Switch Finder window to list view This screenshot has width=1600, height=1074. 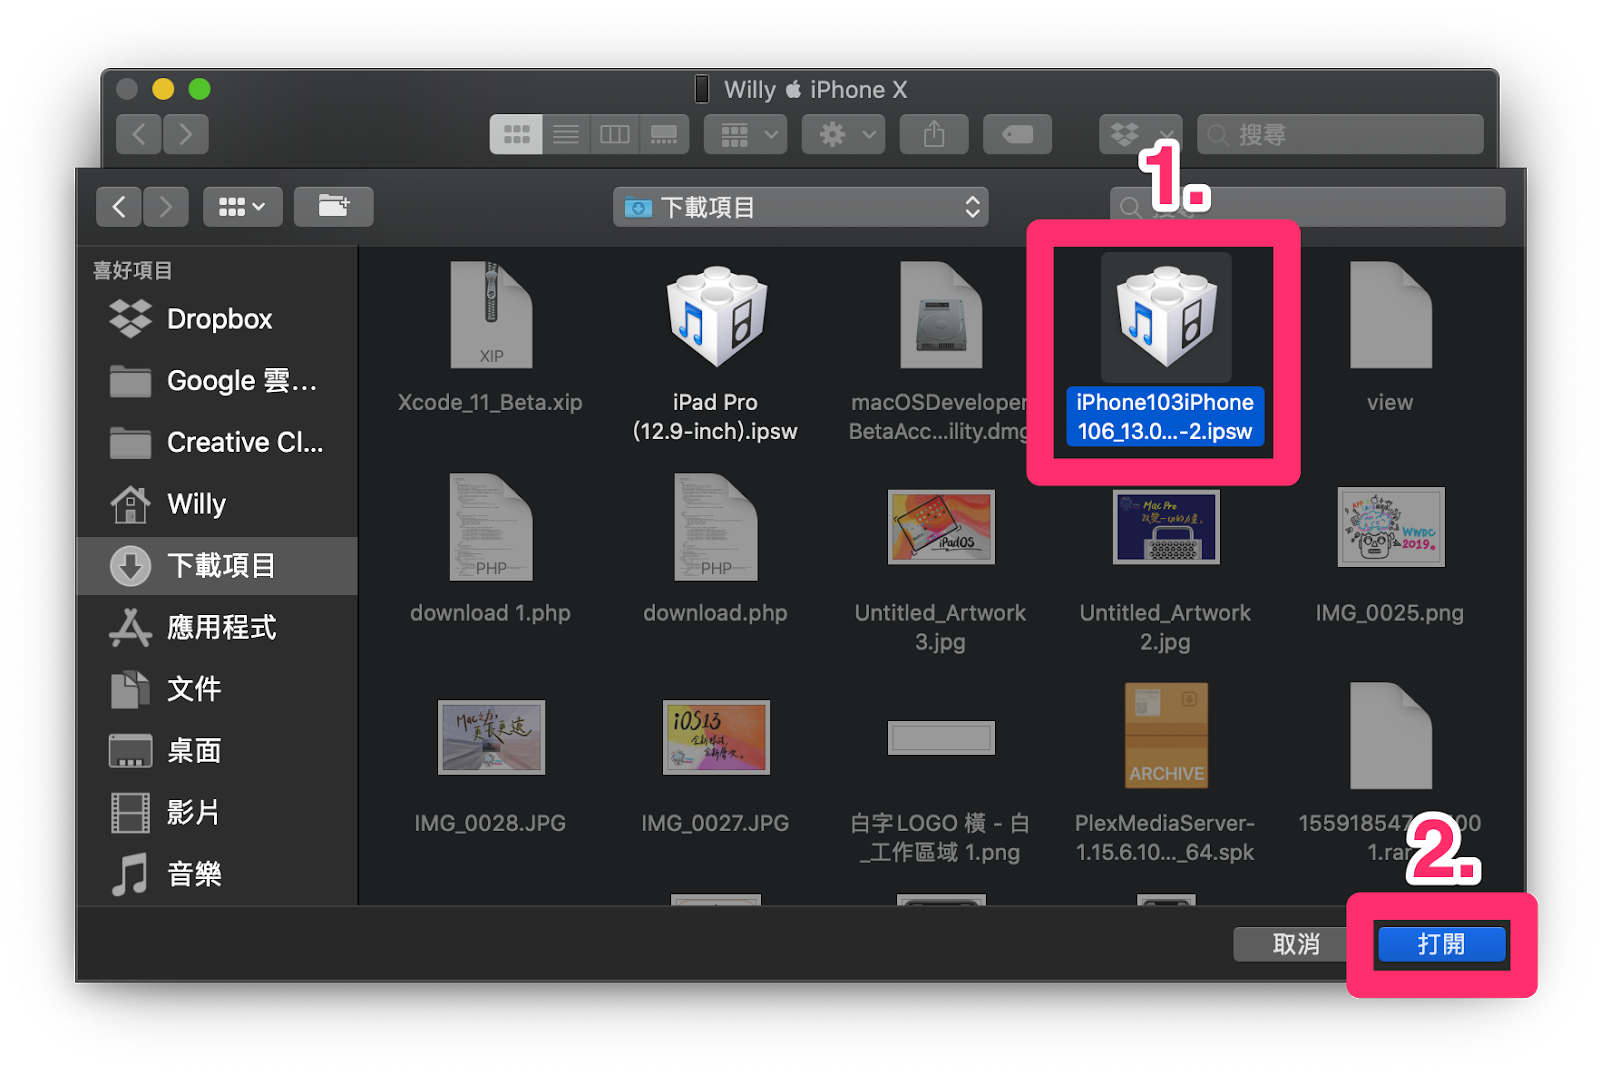(566, 134)
